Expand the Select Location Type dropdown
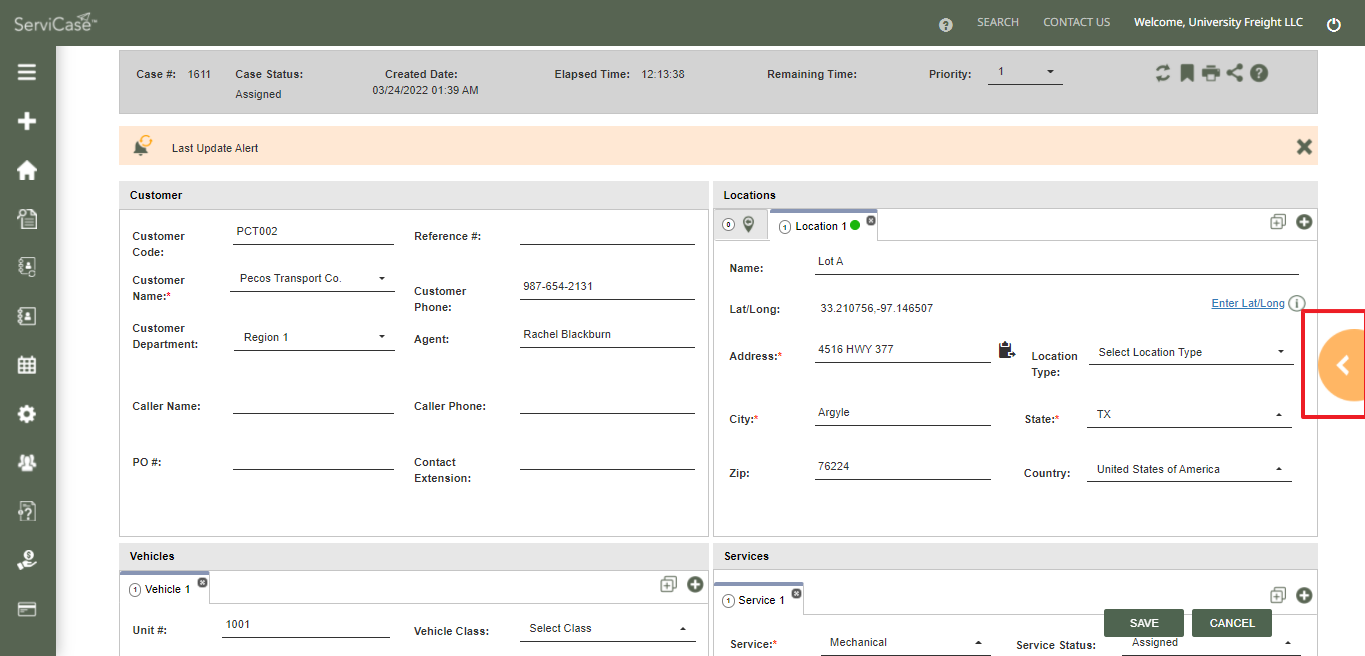 click(1190, 352)
